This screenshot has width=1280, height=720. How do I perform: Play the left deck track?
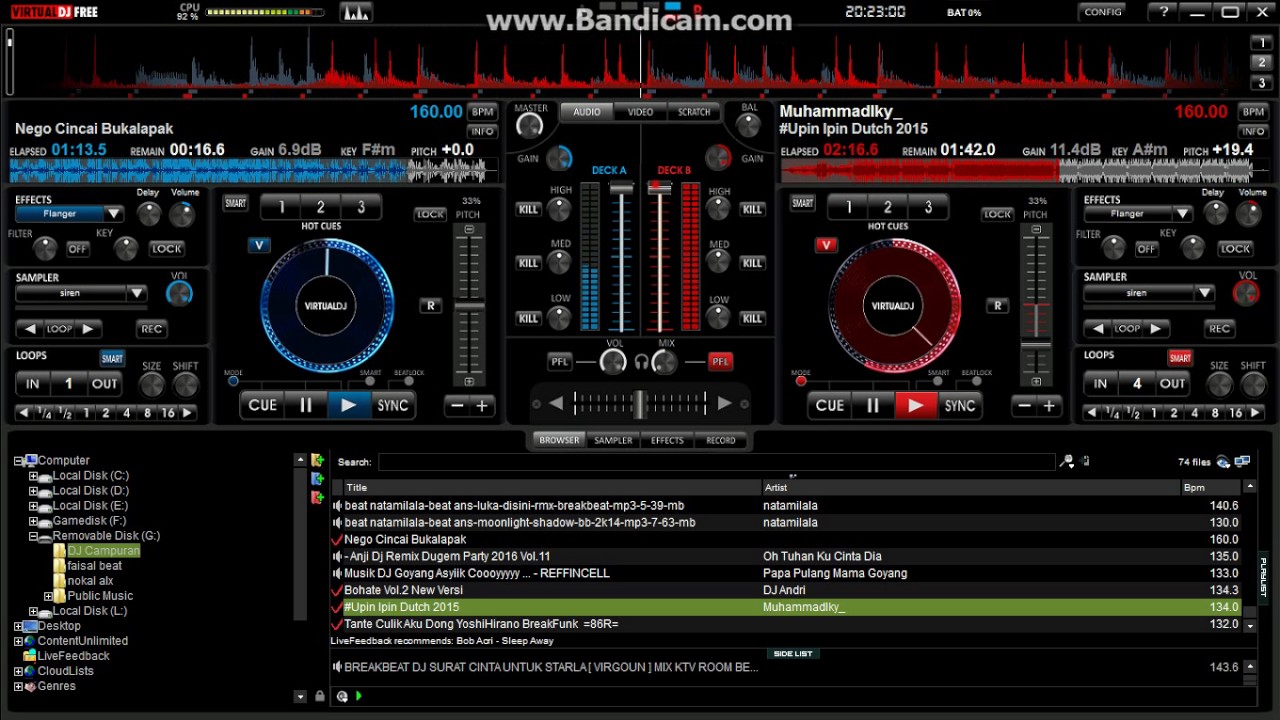click(x=348, y=405)
